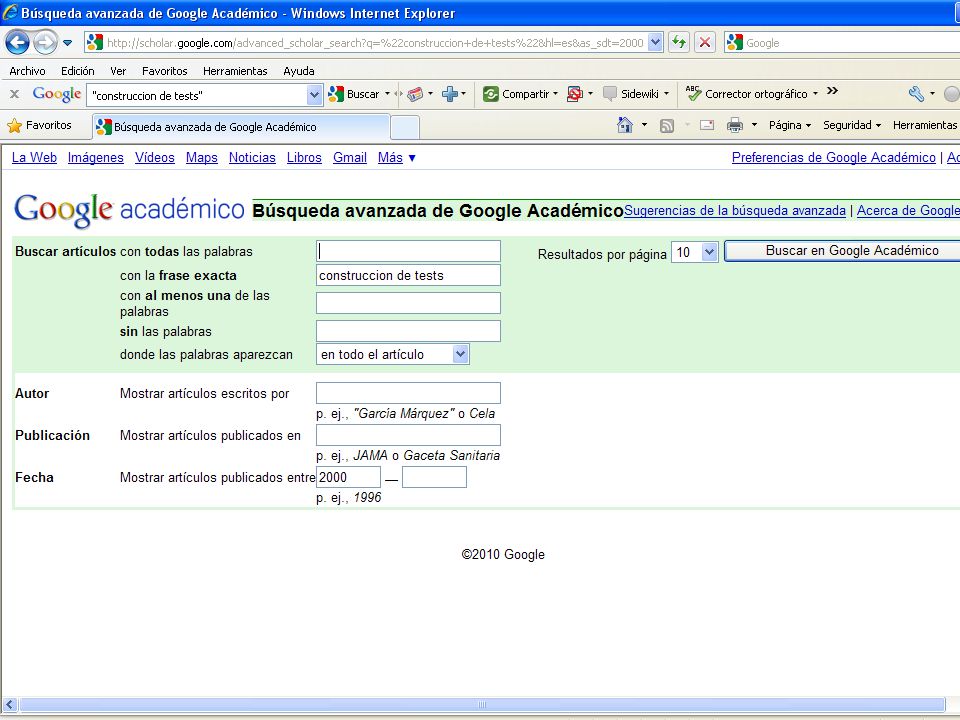The width and height of the screenshot is (960, 720).
Task: Select the Búsqueda avanzada de Google Académico tab
Action: point(241,127)
